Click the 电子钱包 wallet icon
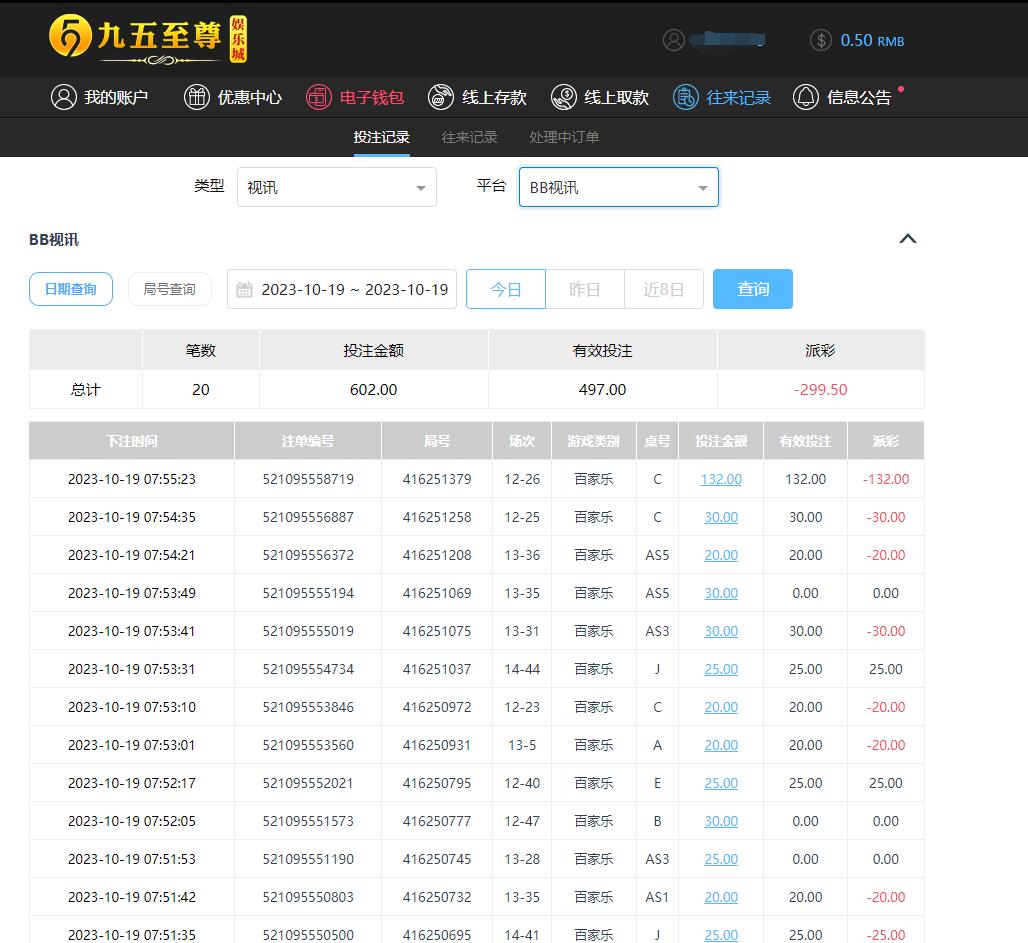 click(x=319, y=97)
